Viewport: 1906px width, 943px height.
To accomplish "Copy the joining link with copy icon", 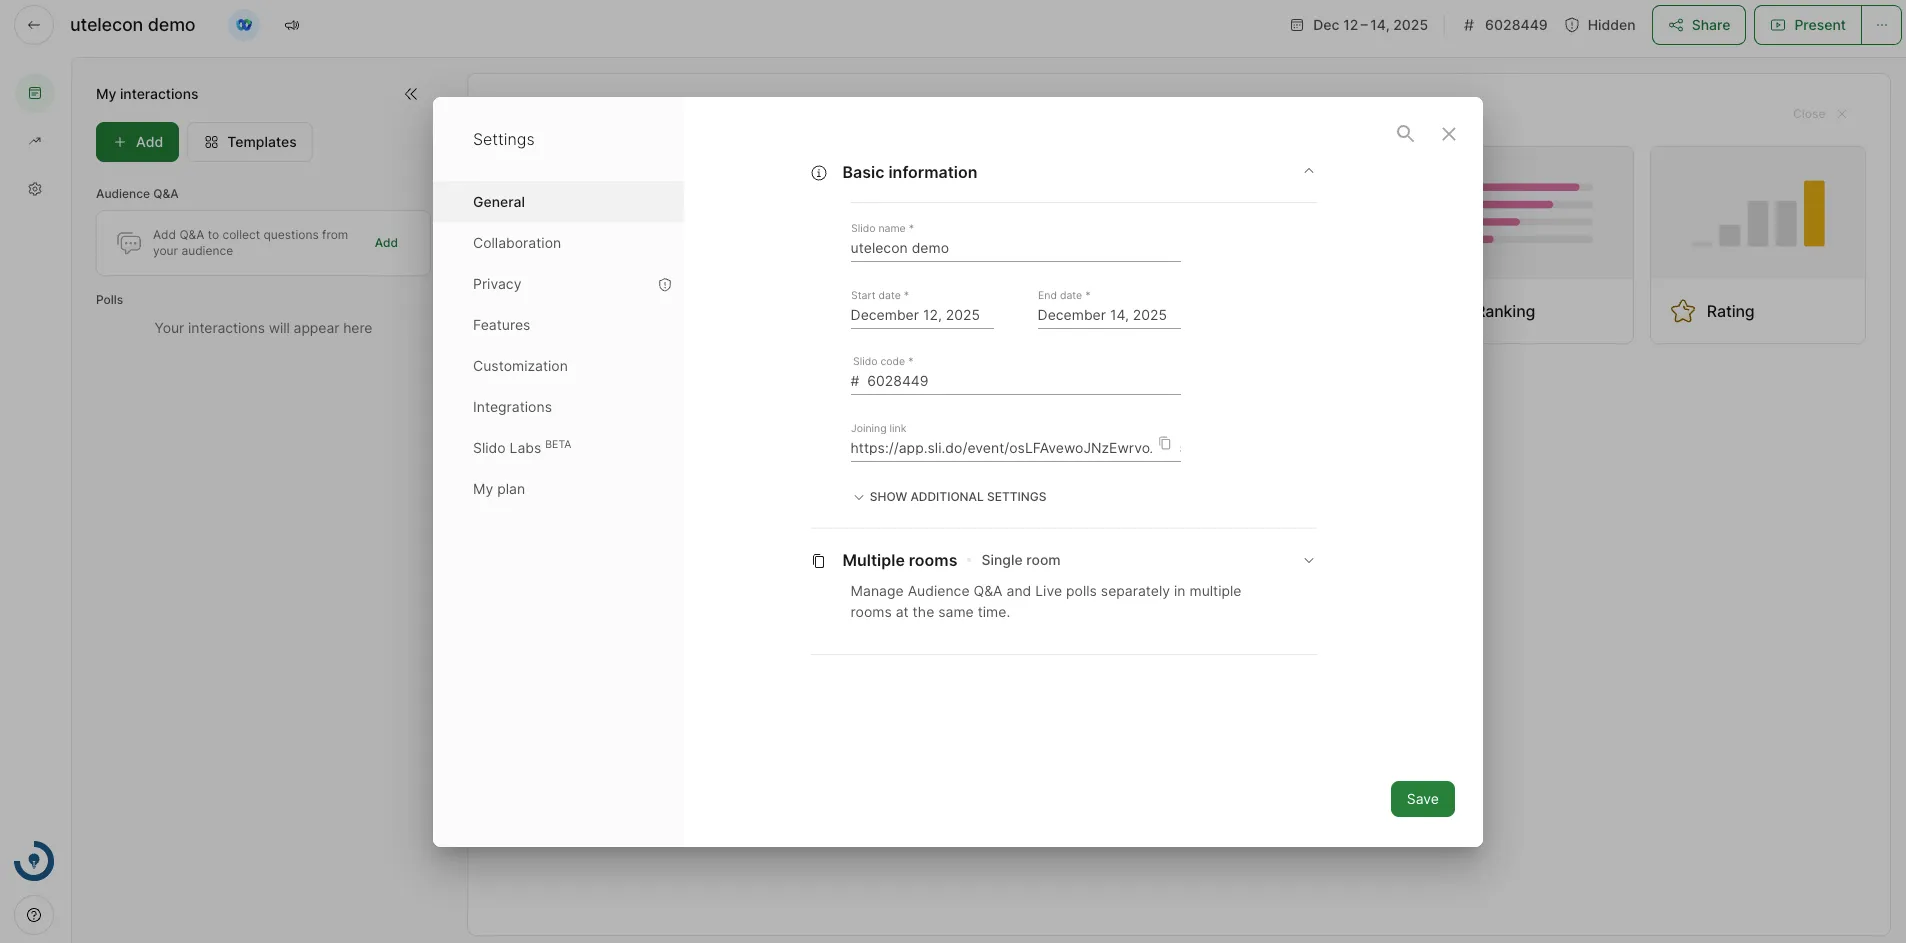I will [x=1165, y=443].
